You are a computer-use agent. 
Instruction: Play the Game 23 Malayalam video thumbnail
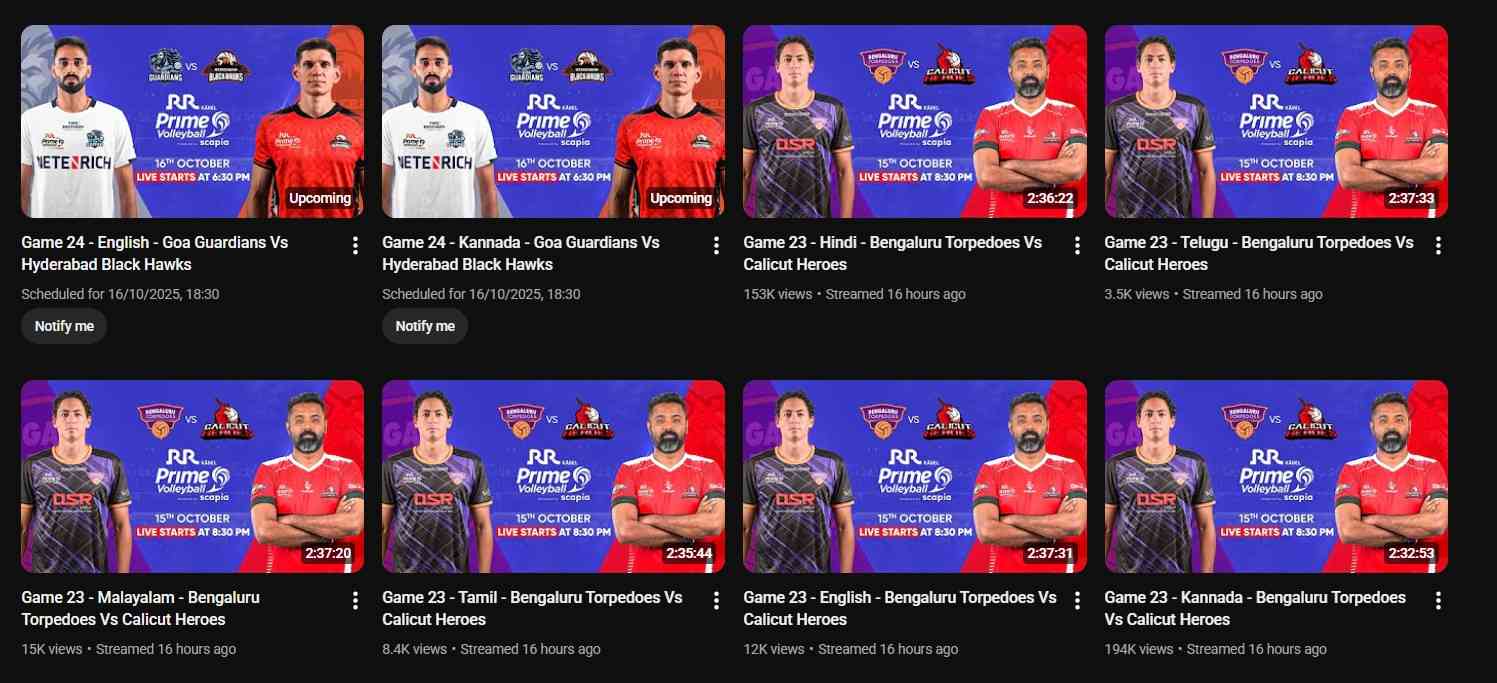192,476
